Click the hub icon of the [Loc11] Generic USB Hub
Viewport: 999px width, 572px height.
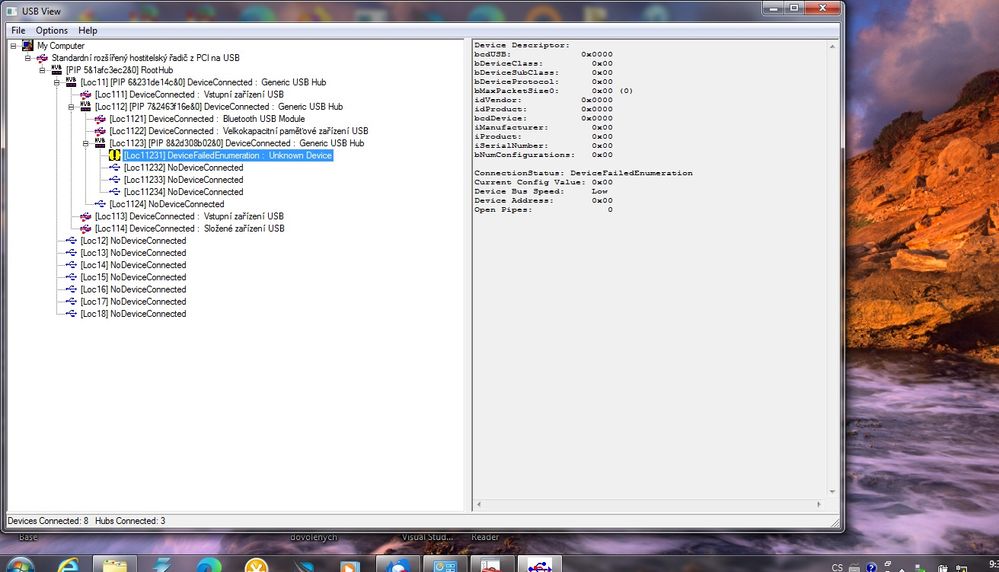click(71, 82)
